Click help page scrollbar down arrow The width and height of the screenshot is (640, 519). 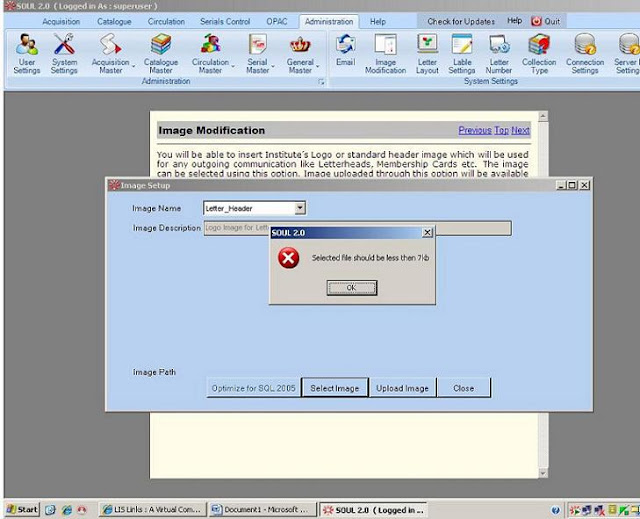pos(543,473)
